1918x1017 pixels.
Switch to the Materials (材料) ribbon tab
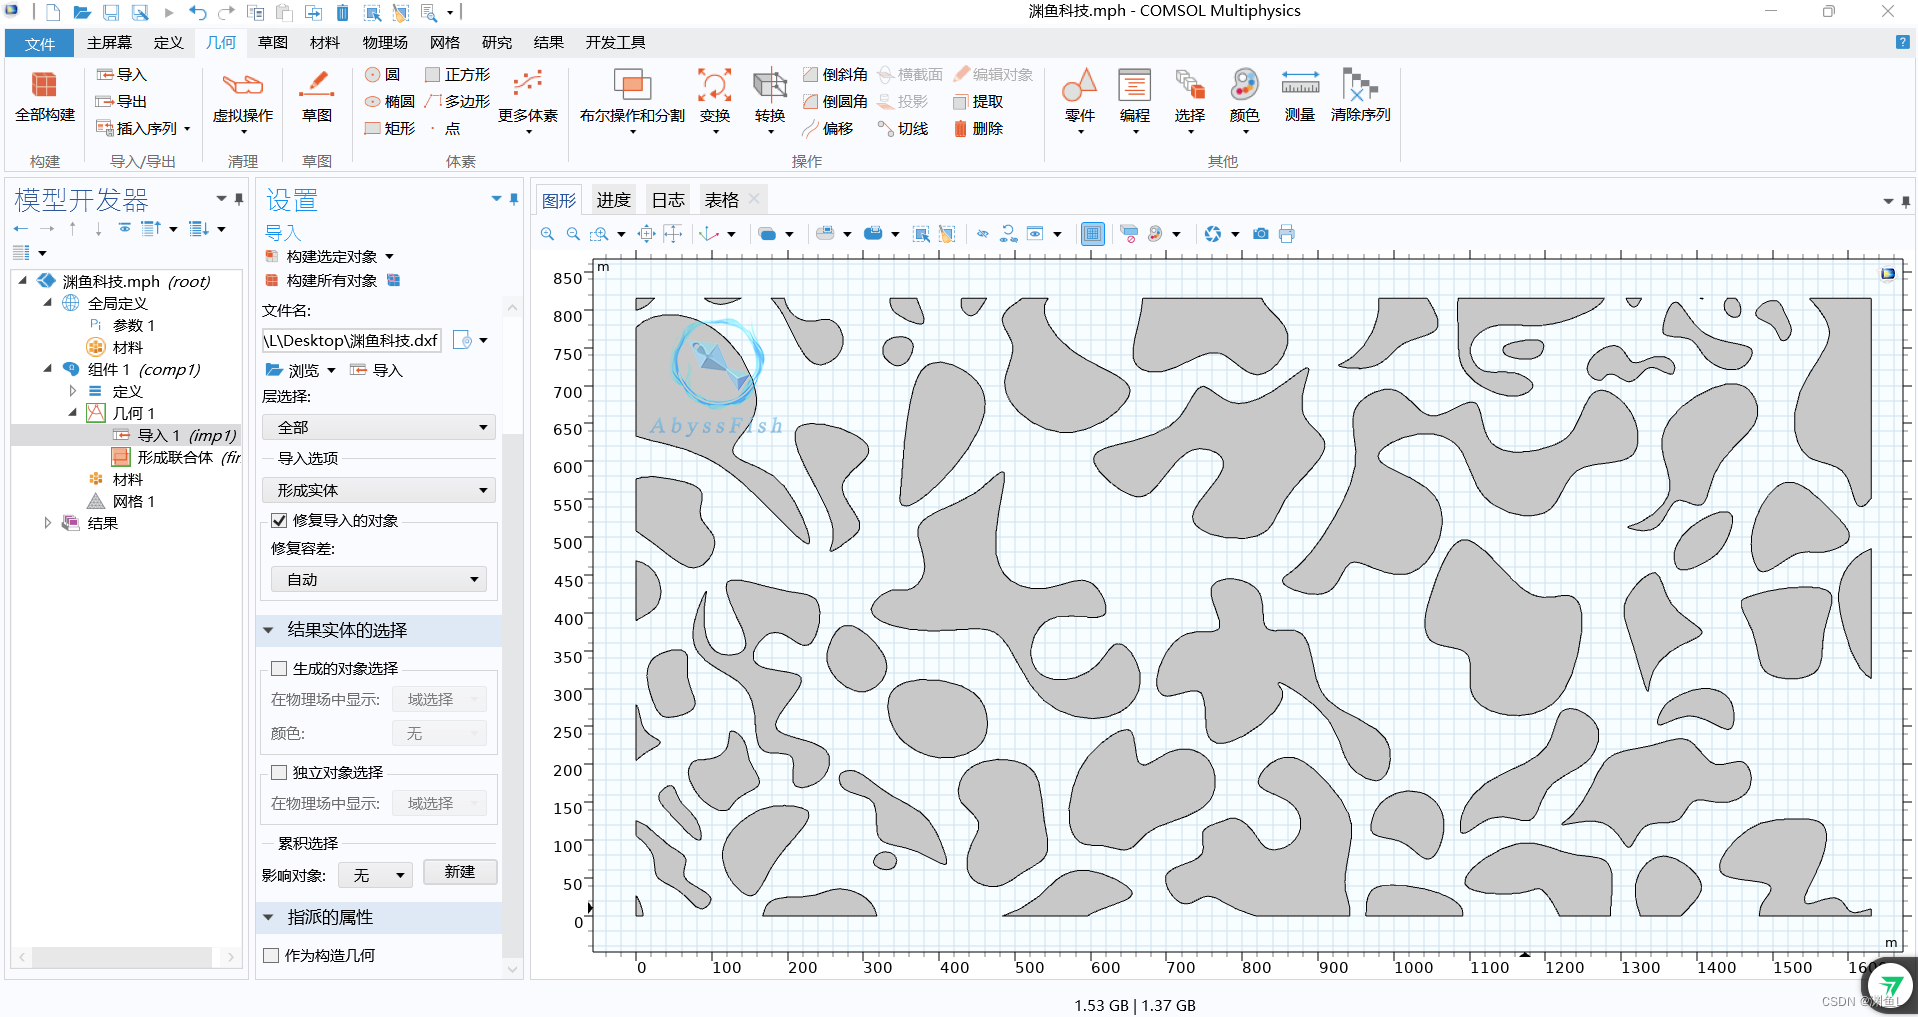[325, 43]
